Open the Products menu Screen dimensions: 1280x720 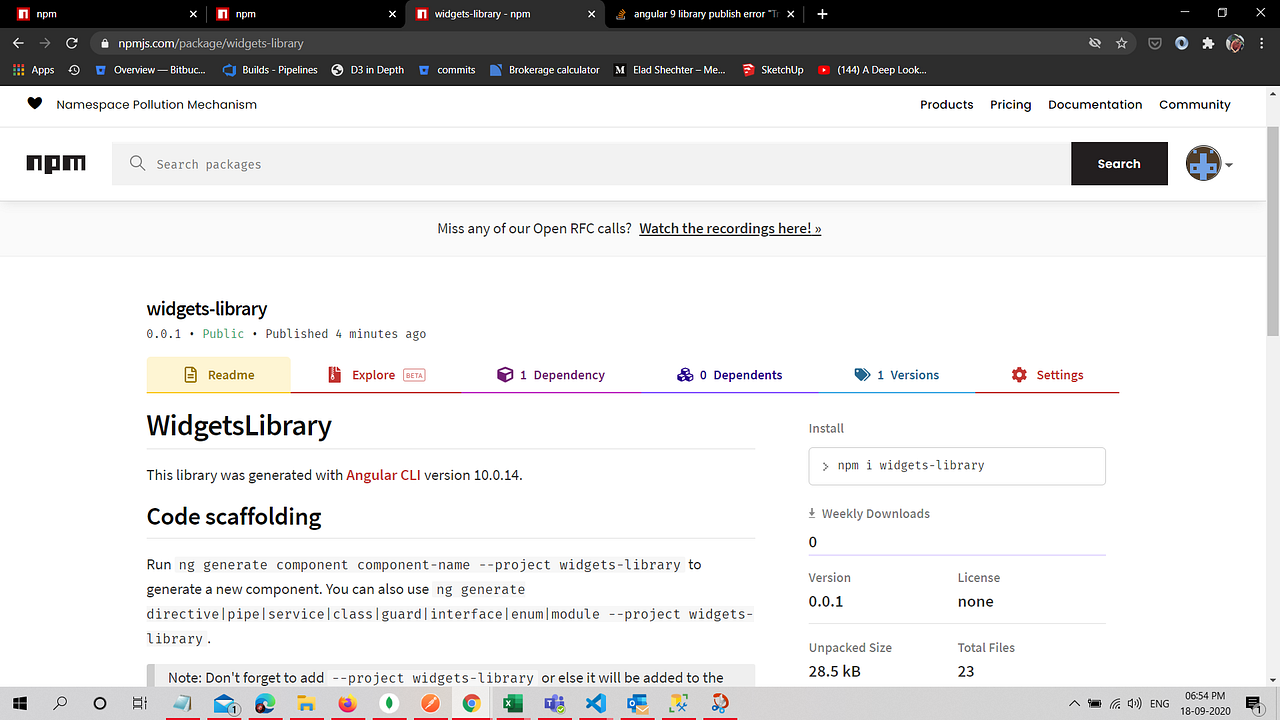(946, 104)
